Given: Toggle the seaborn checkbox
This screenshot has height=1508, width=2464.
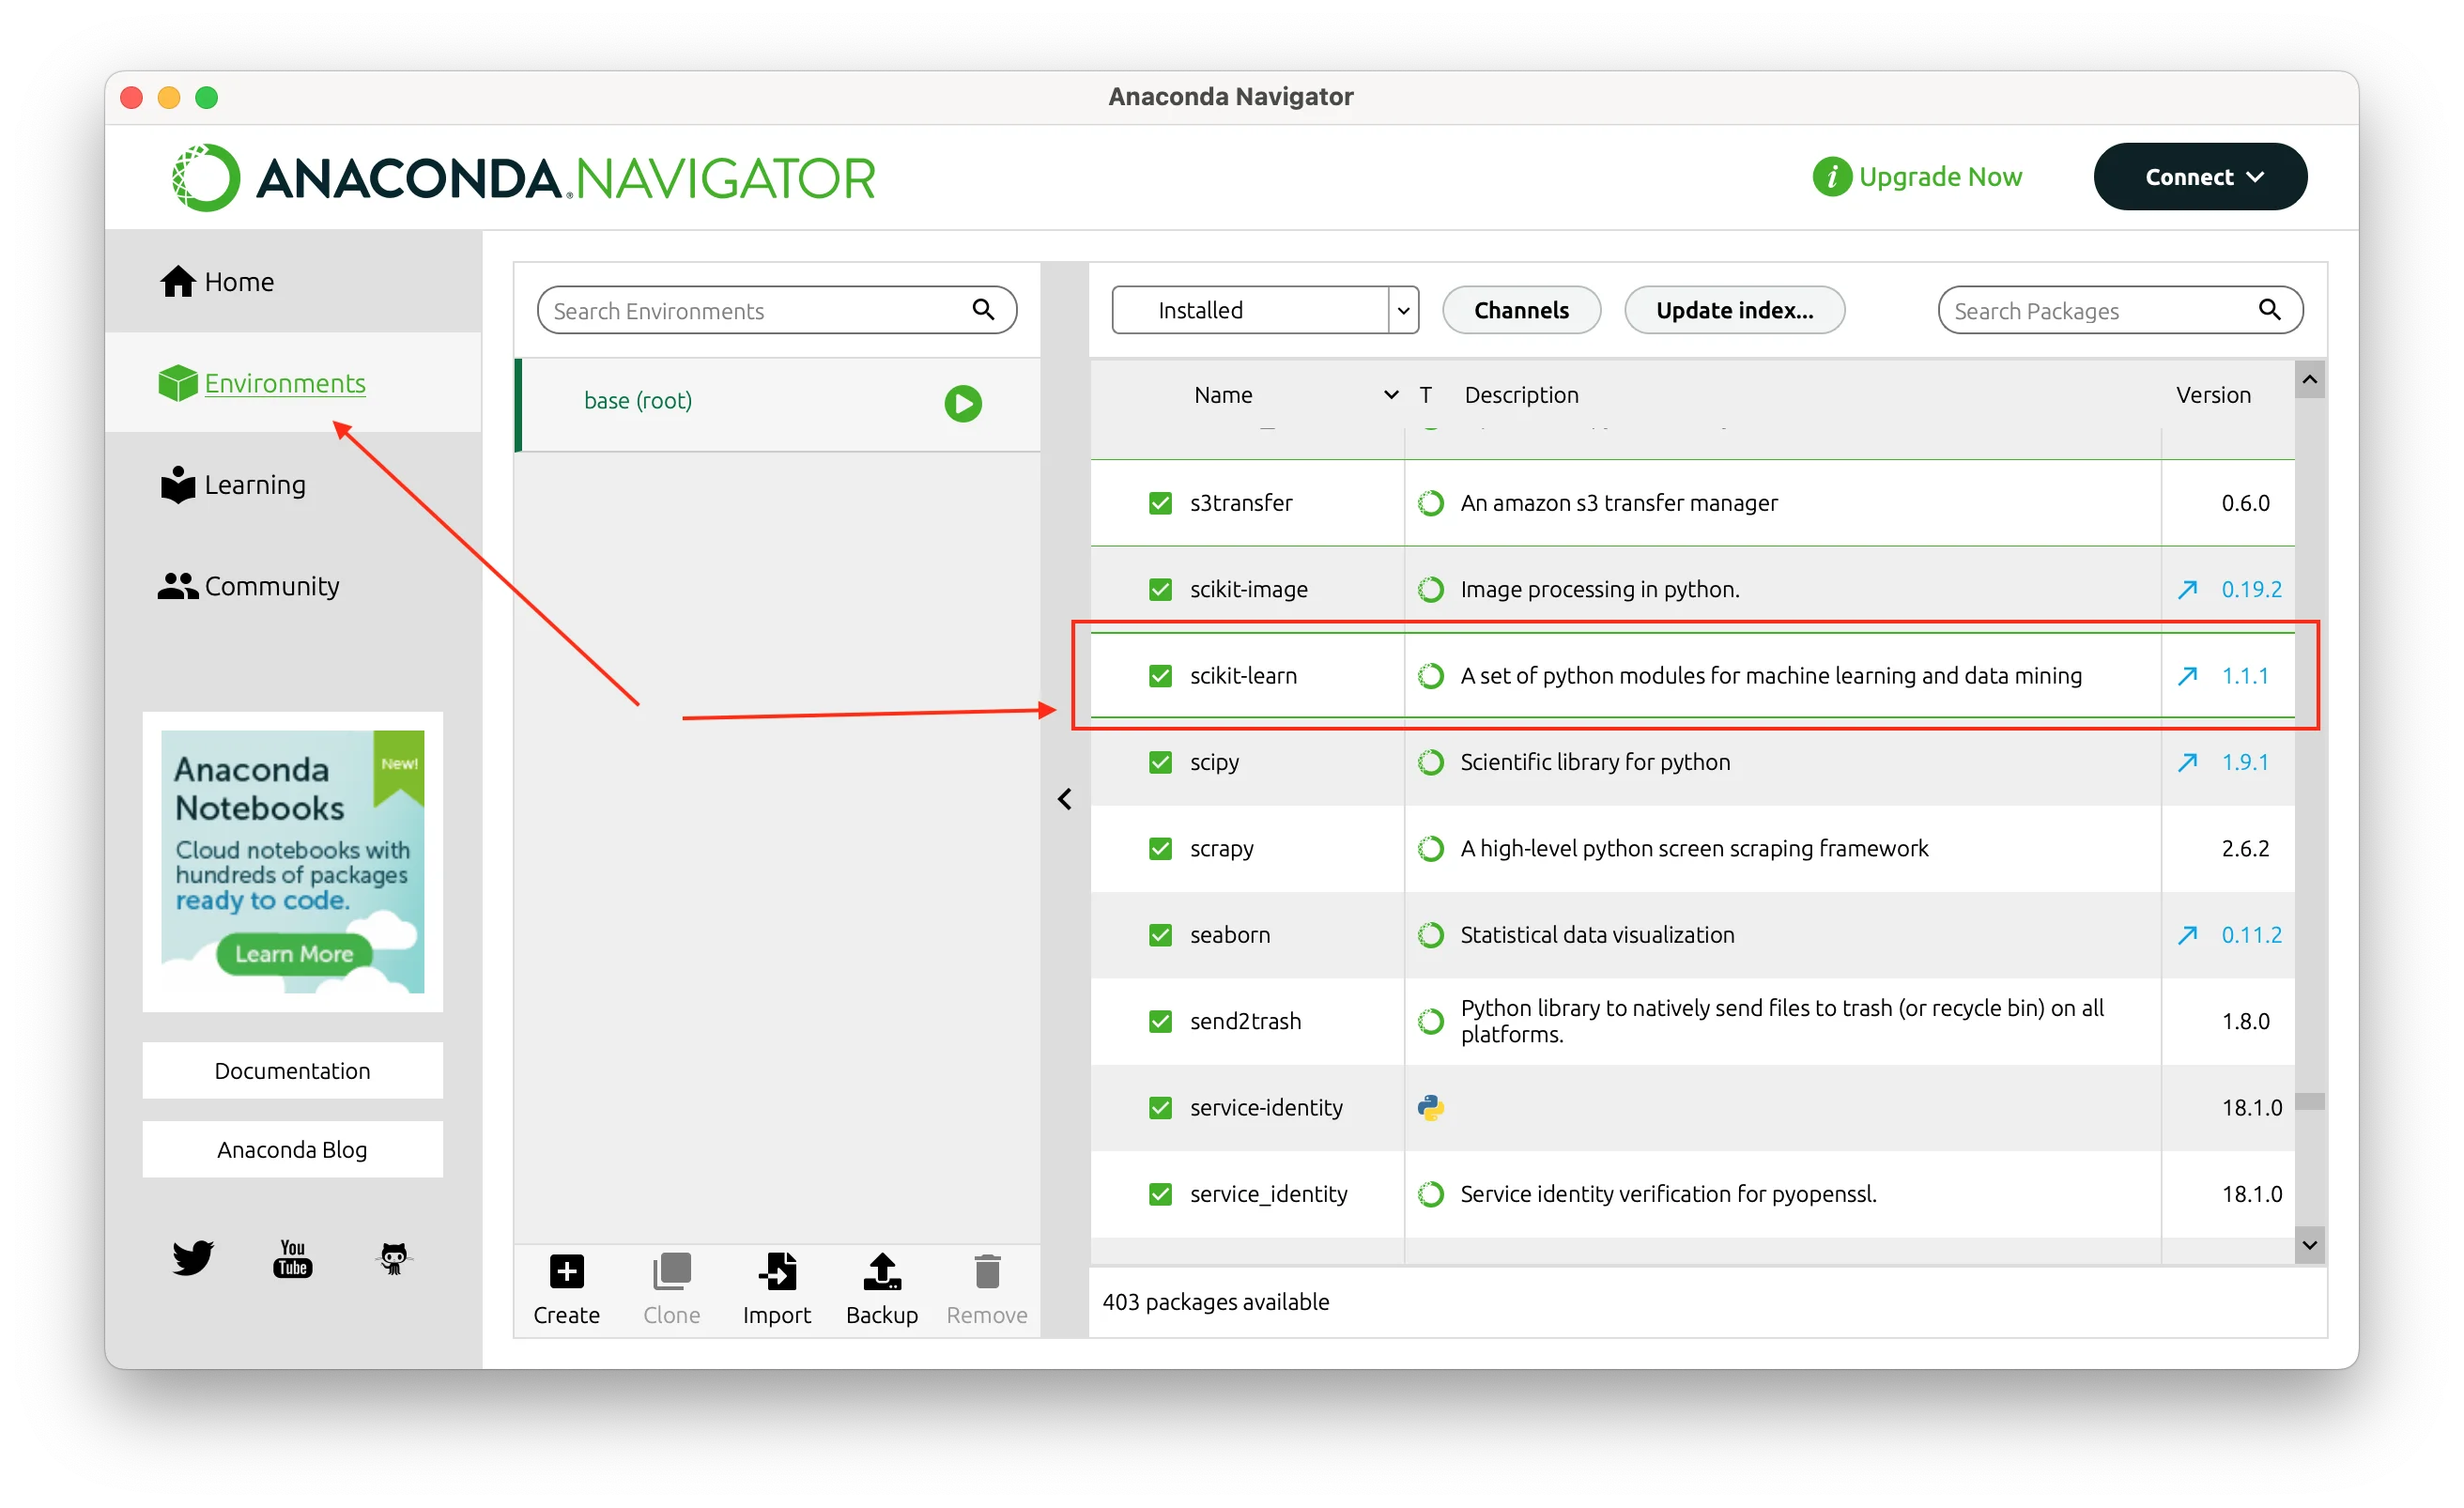Looking at the screenshot, I should pyautogui.click(x=1160, y=935).
